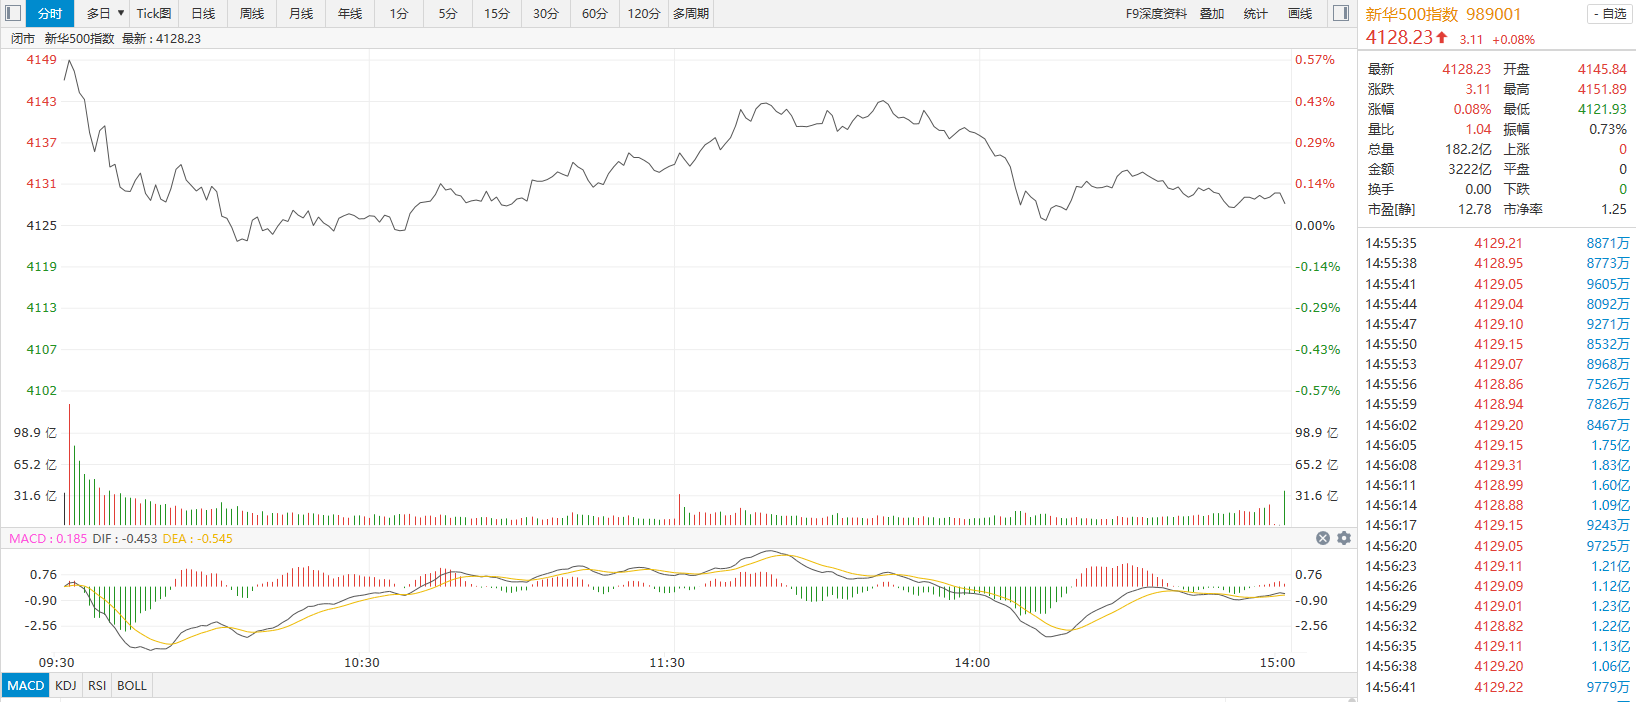The width and height of the screenshot is (1636, 702).
Task: Click the 金额 3222亿 value
Action: (x=1470, y=169)
